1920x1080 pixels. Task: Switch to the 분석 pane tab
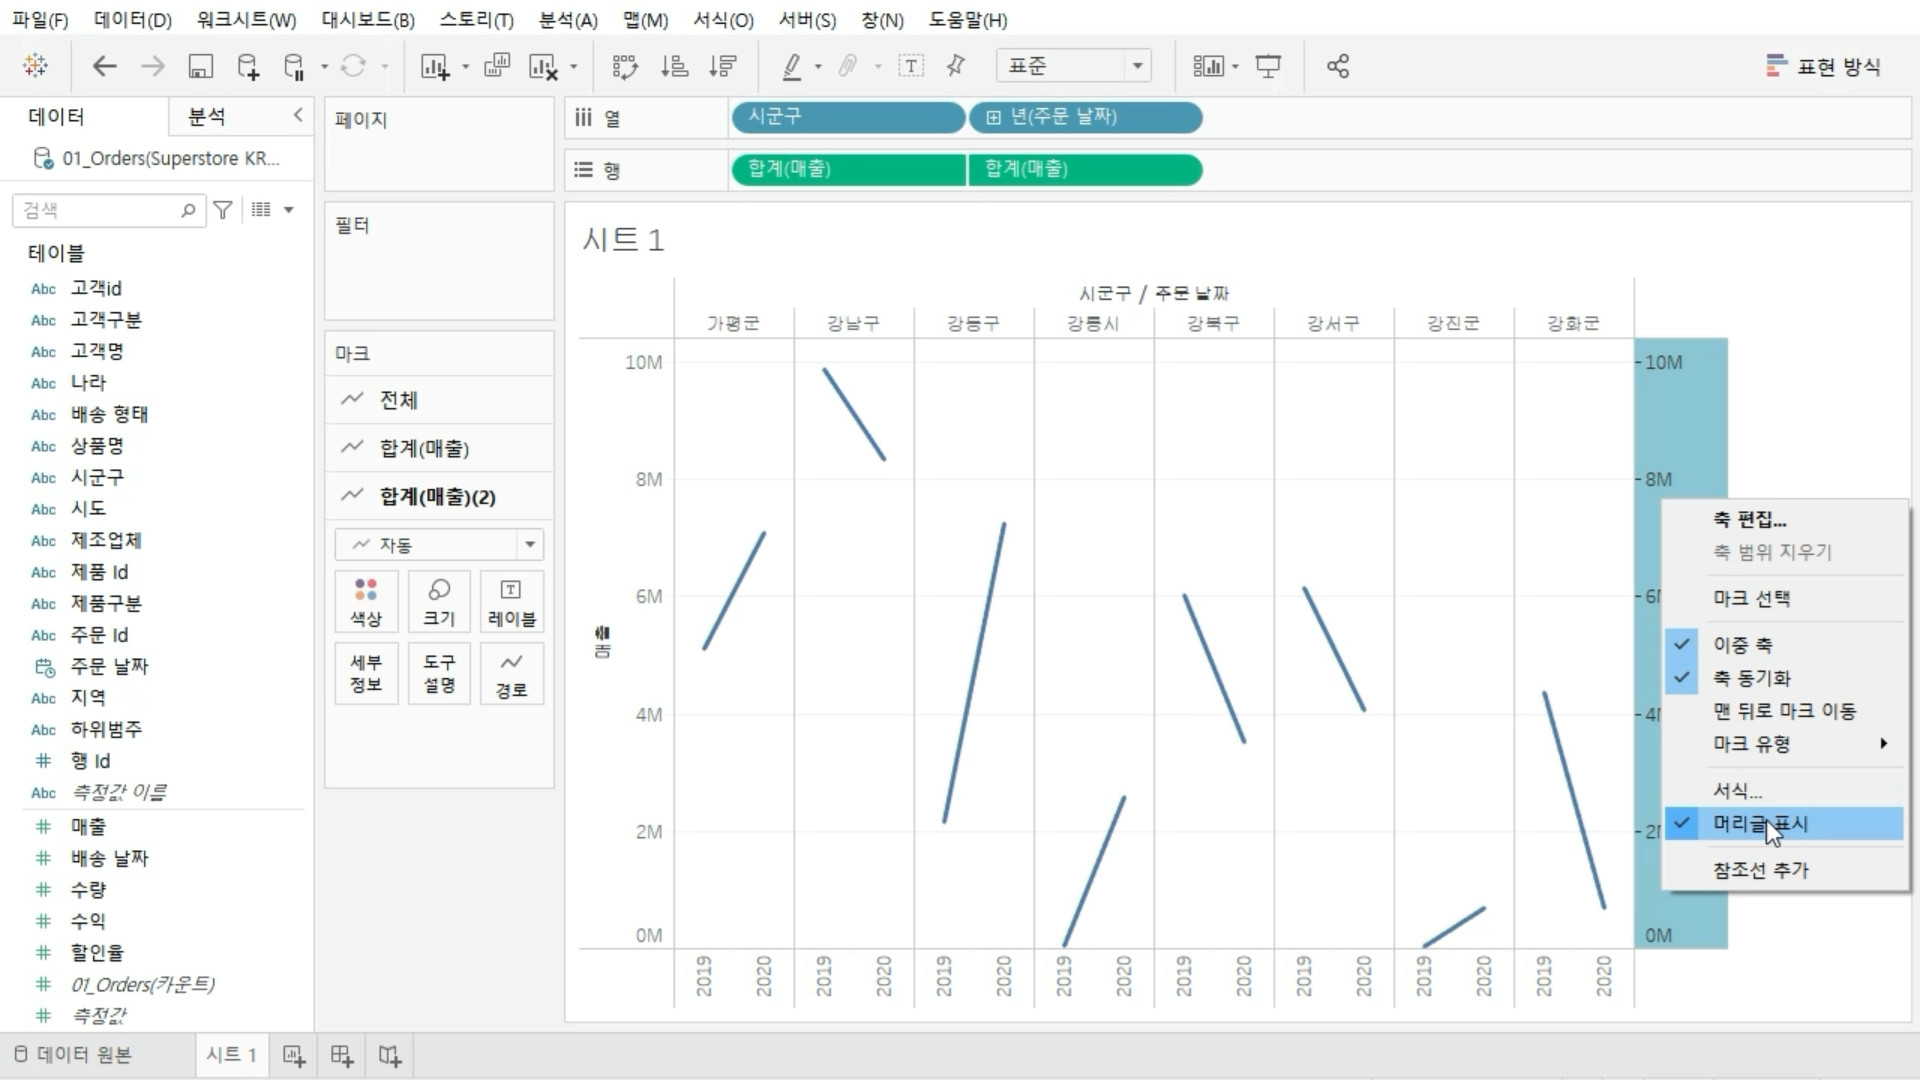pos(207,117)
